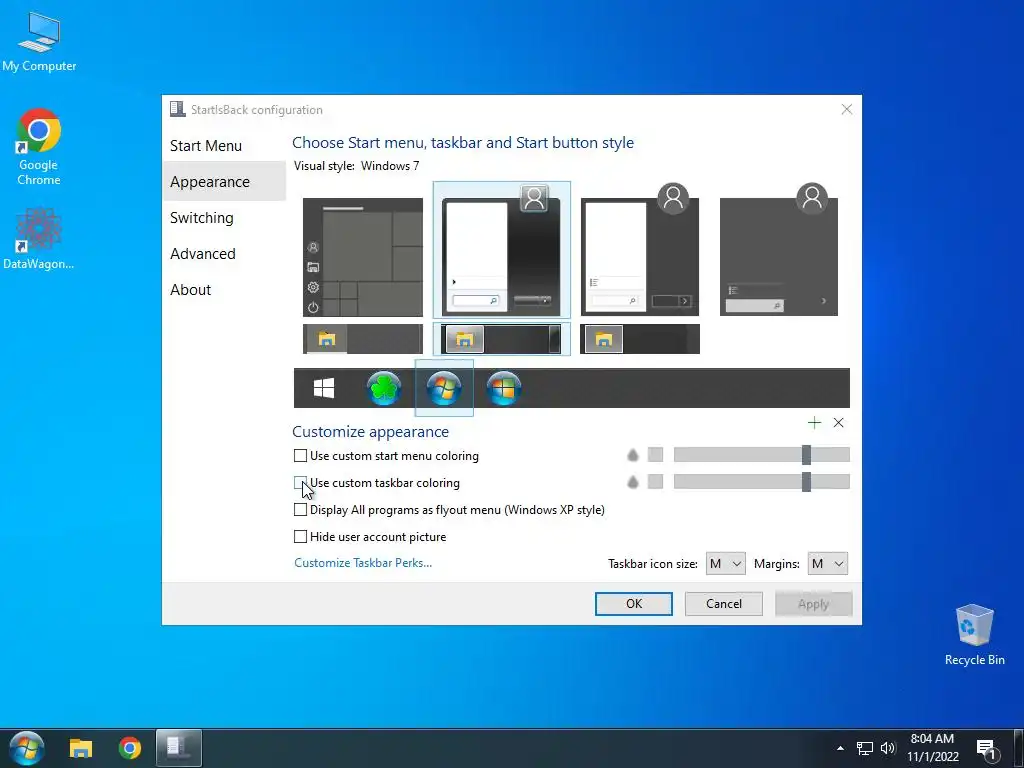Open the notification center icon
Viewport: 1024px width, 768px height.
coord(987,750)
